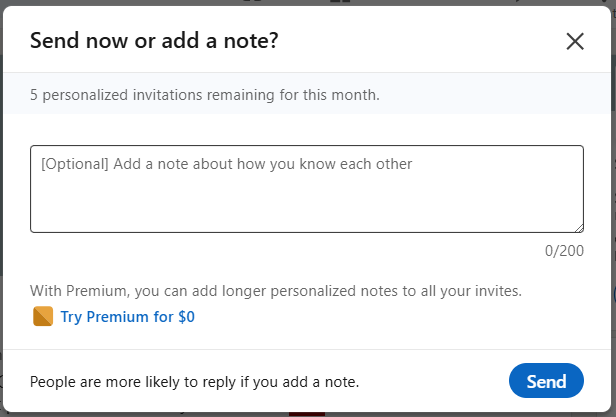616x417 pixels.
Task: Click the $0 text in the Premium offer
Action: 186,317
